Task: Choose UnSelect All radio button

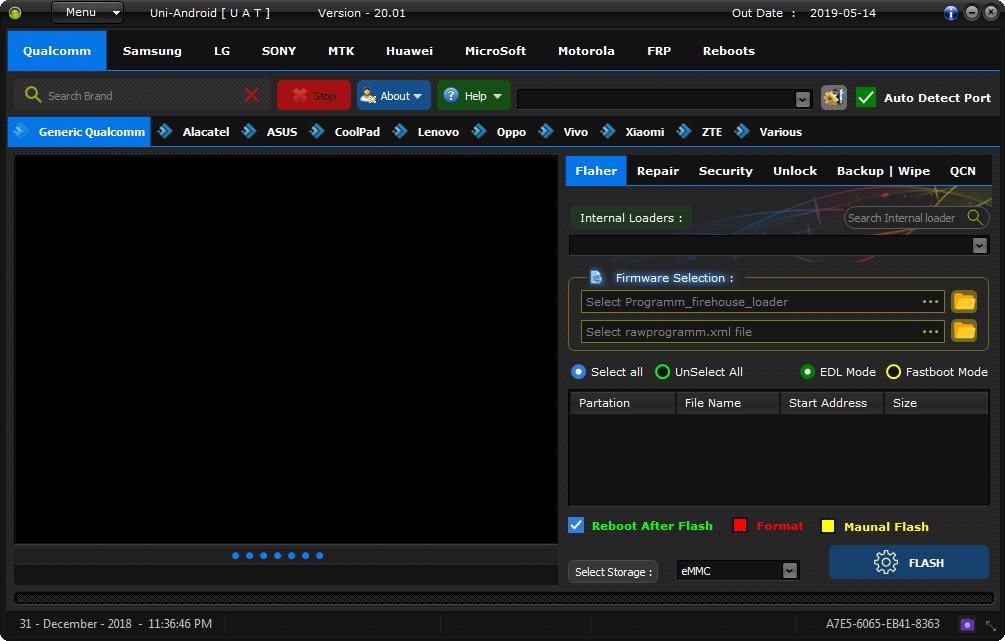Action: click(x=662, y=372)
